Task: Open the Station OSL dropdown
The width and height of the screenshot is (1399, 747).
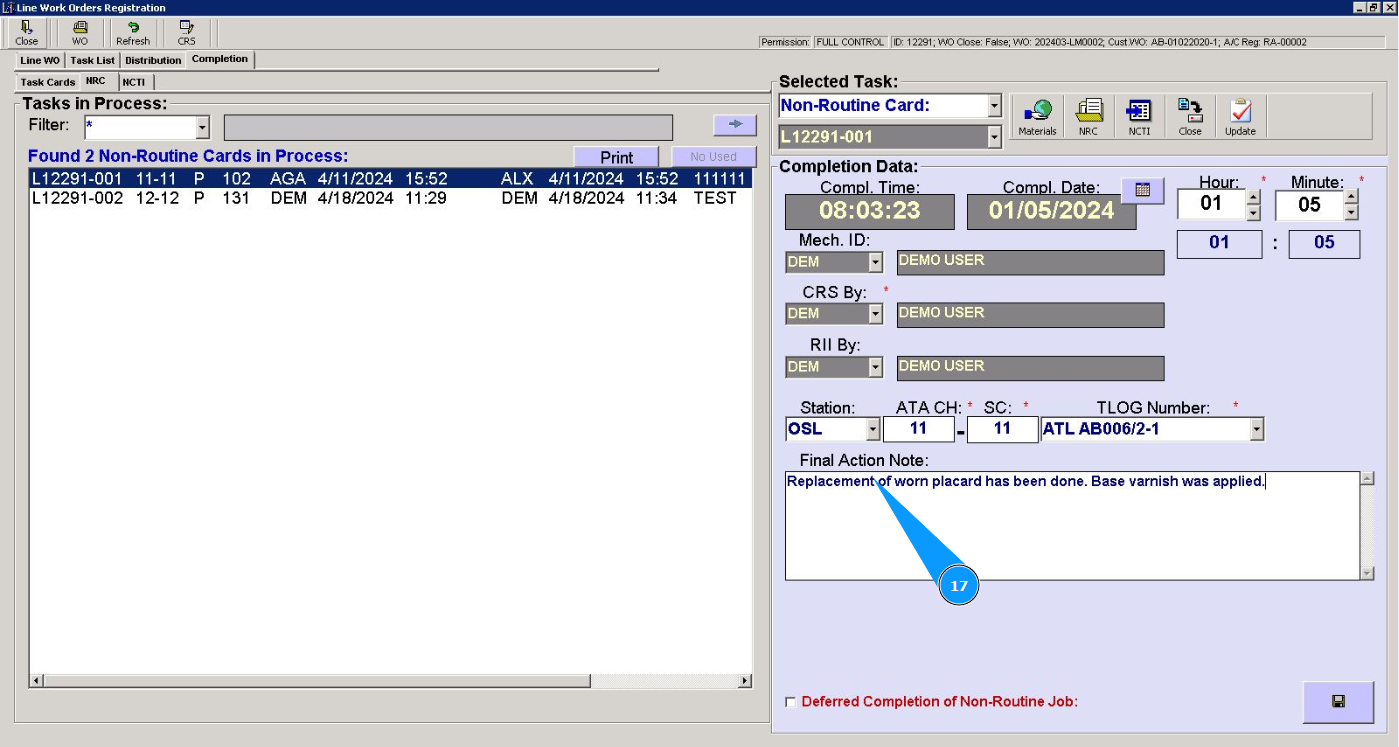Action: coord(873,429)
